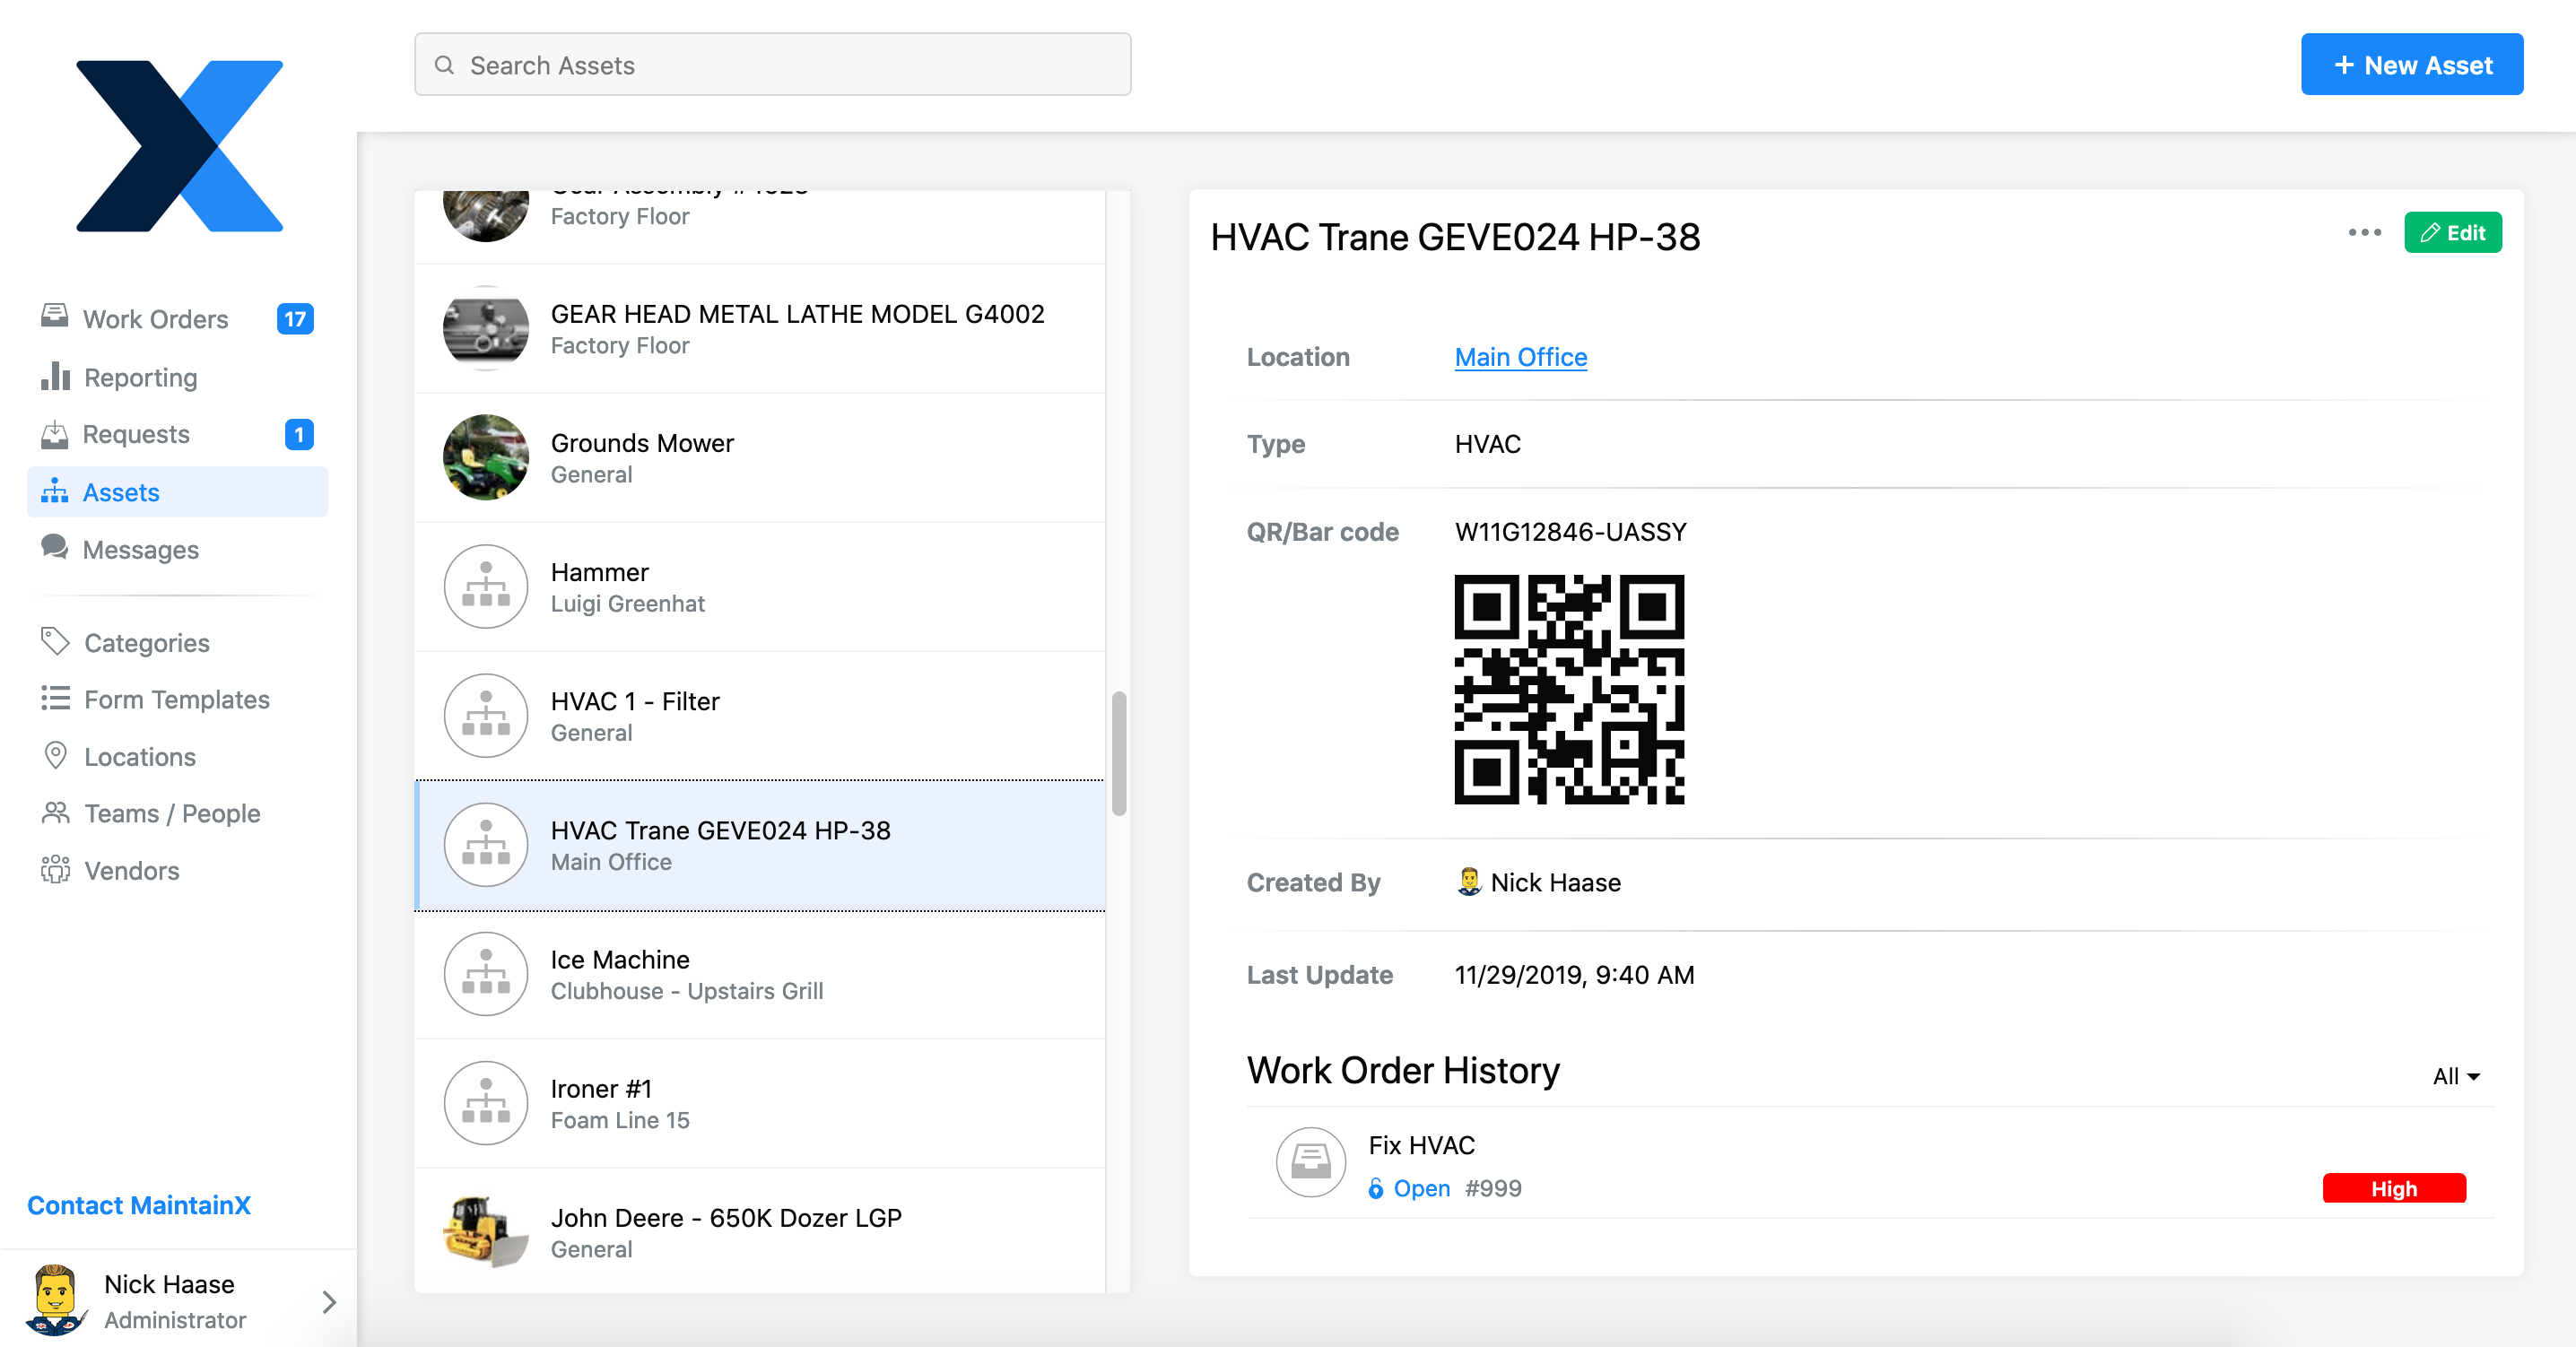Open more options ellipsis menu
Image resolution: width=2576 pixels, height=1347 pixels.
coord(2364,232)
